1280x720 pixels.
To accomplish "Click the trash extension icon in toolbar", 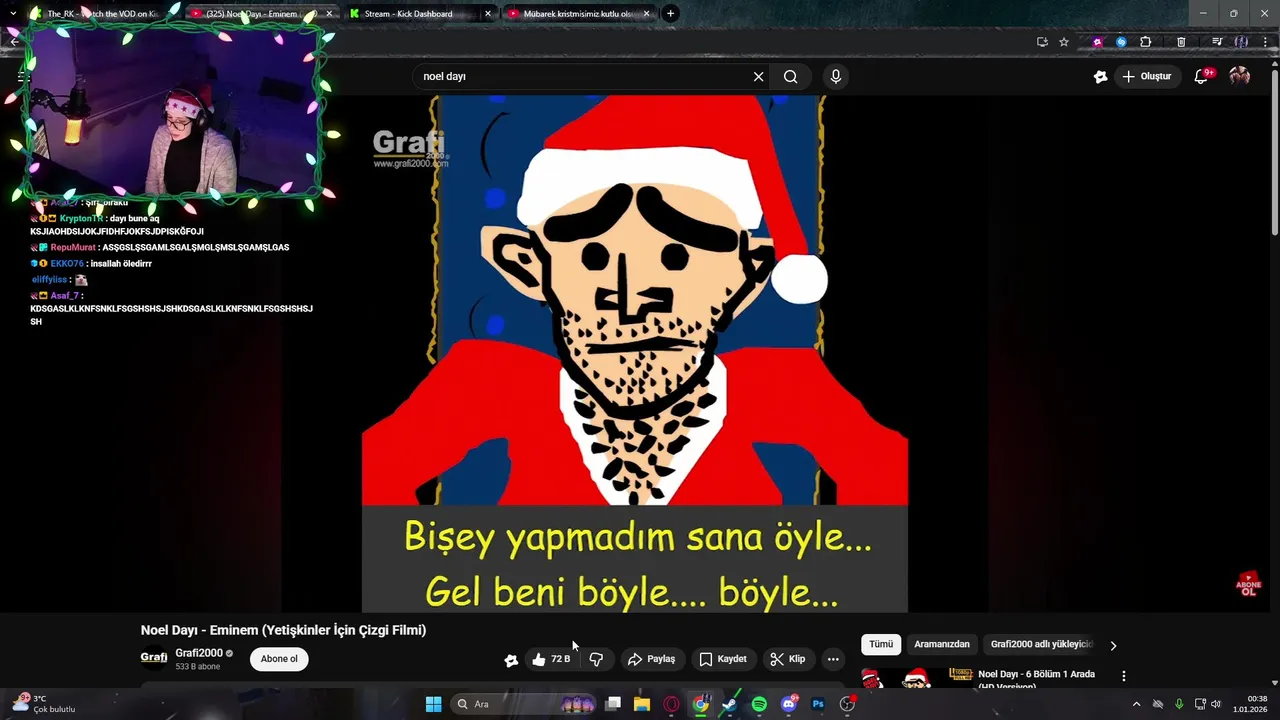I will (1181, 42).
